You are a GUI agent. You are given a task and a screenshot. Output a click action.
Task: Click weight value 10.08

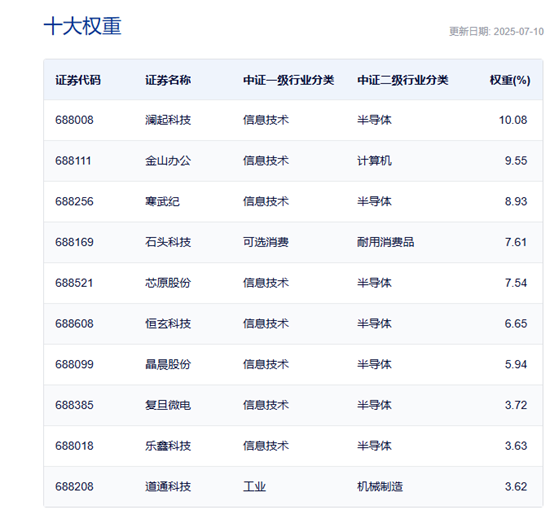click(513, 120)
